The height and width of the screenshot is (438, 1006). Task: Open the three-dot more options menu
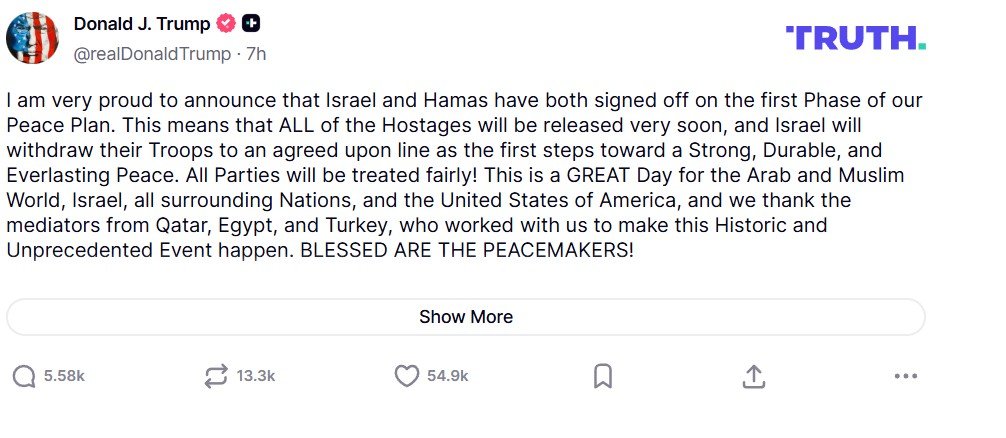coord(905,376)
